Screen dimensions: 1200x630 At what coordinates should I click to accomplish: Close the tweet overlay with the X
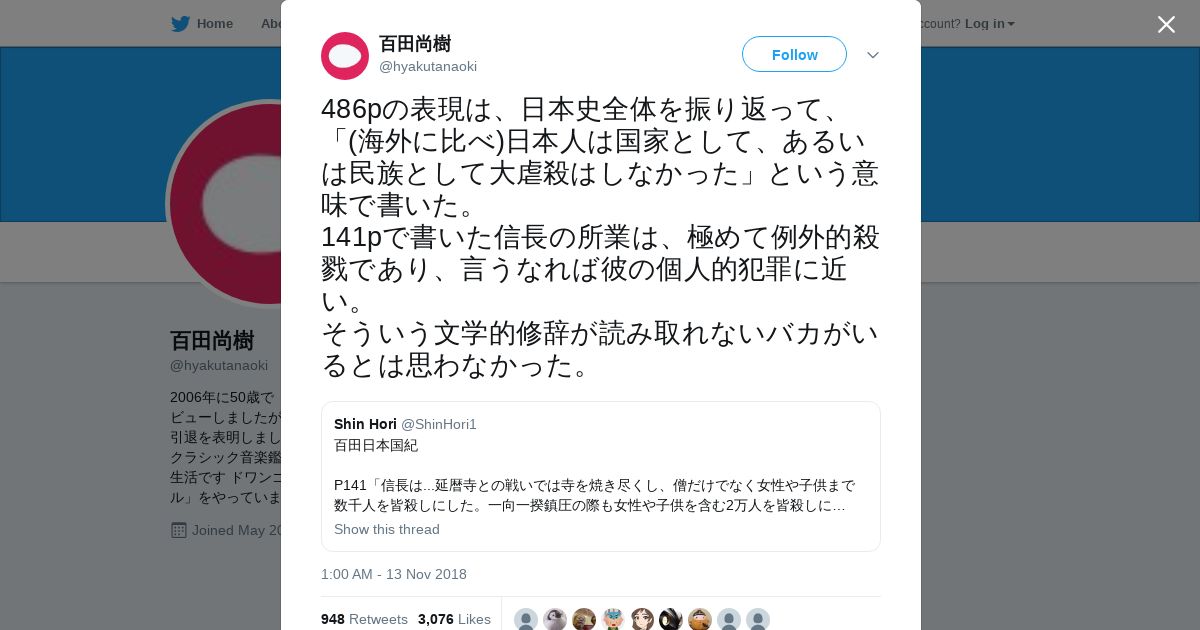[1166, 24]
